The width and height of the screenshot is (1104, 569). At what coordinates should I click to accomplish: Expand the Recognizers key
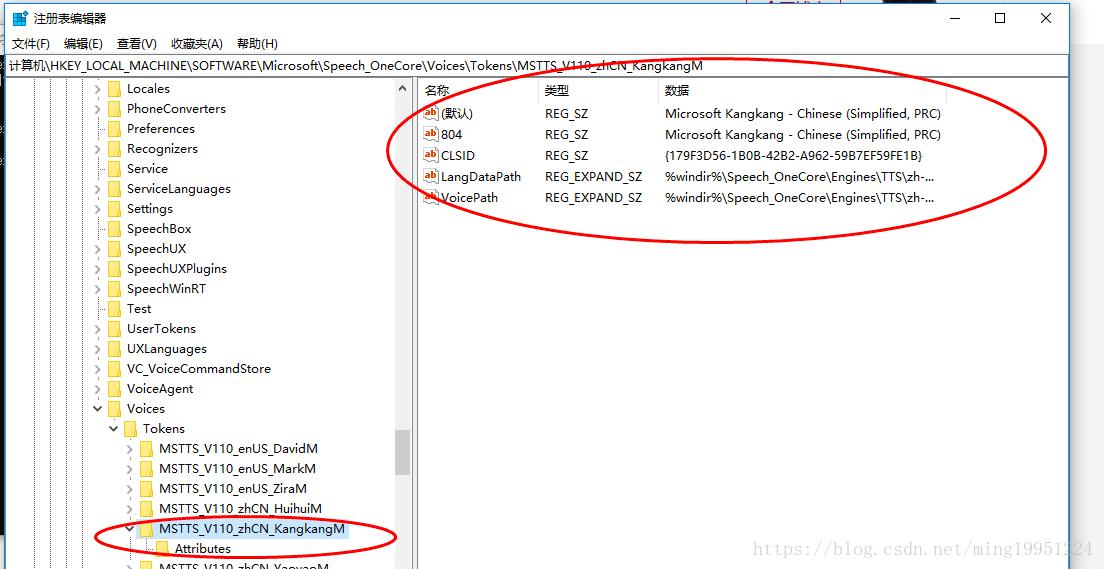98,149
